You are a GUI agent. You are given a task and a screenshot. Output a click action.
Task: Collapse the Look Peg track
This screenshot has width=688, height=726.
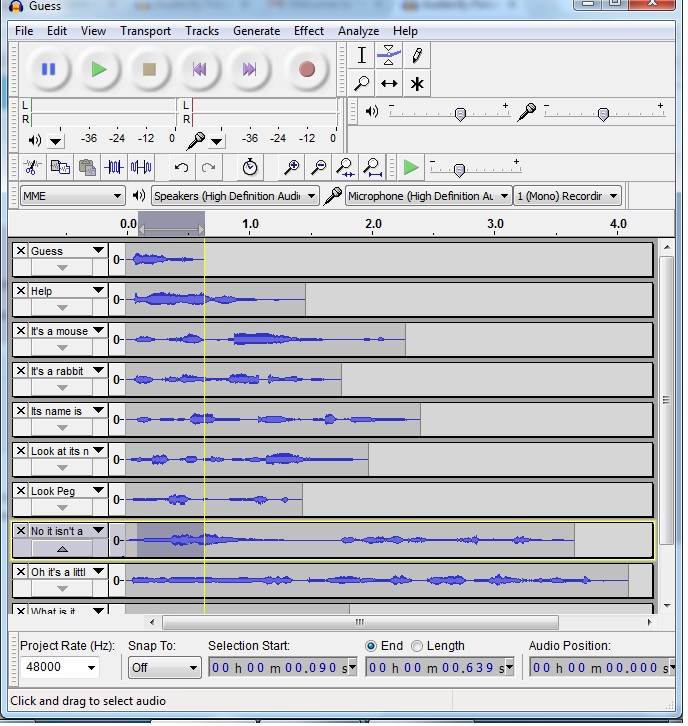[x=62, y=508]
